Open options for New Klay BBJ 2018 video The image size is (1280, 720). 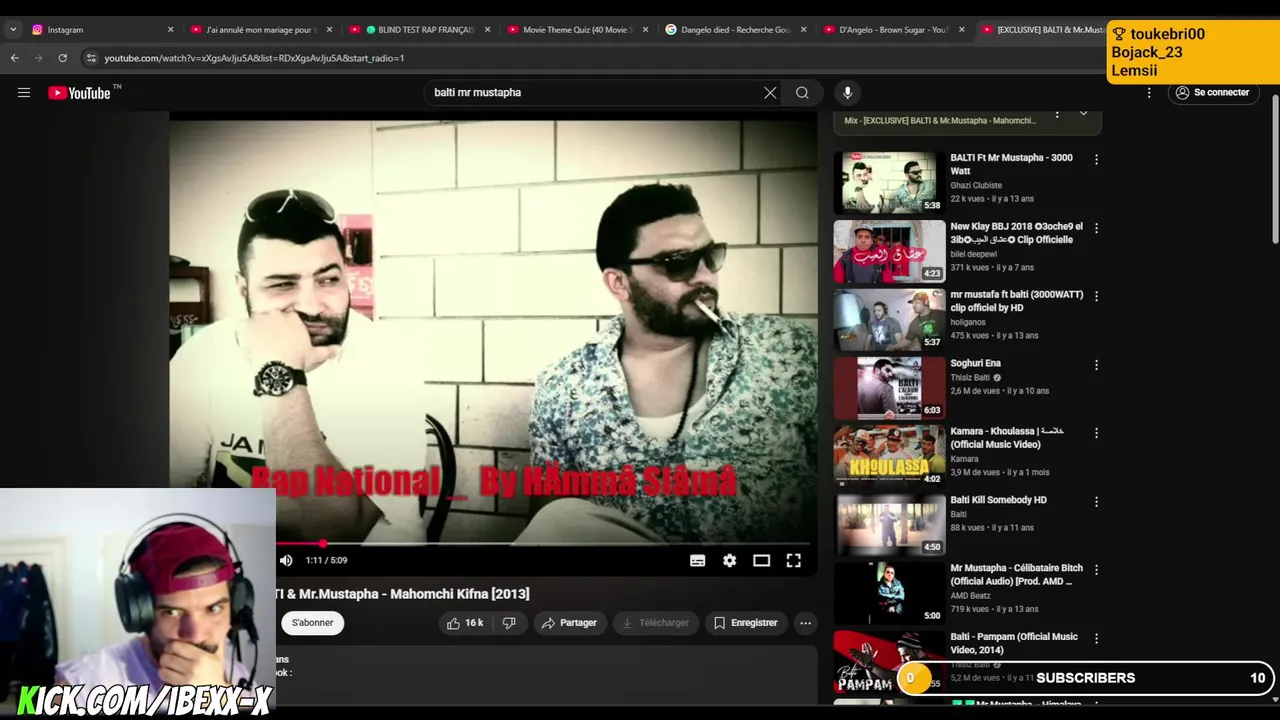[1096, 228]
